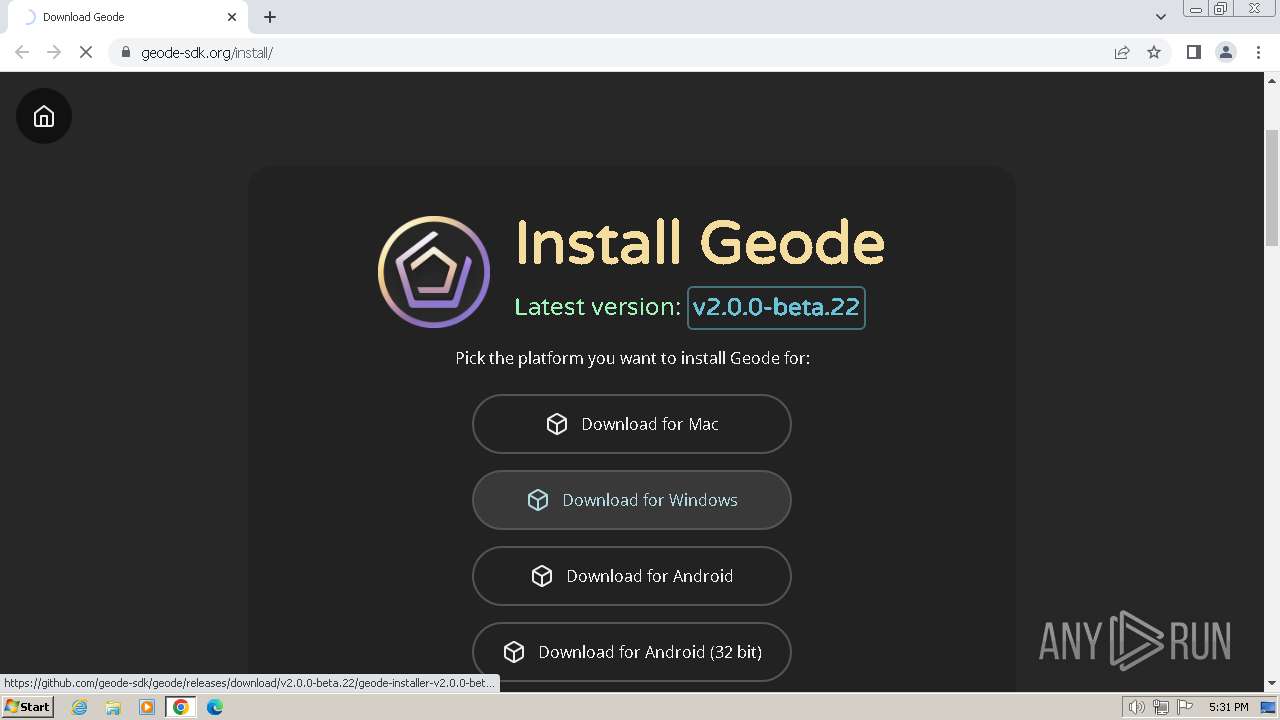Open media player taskbar icon
1280x720 pixels.
click(147, 707)
